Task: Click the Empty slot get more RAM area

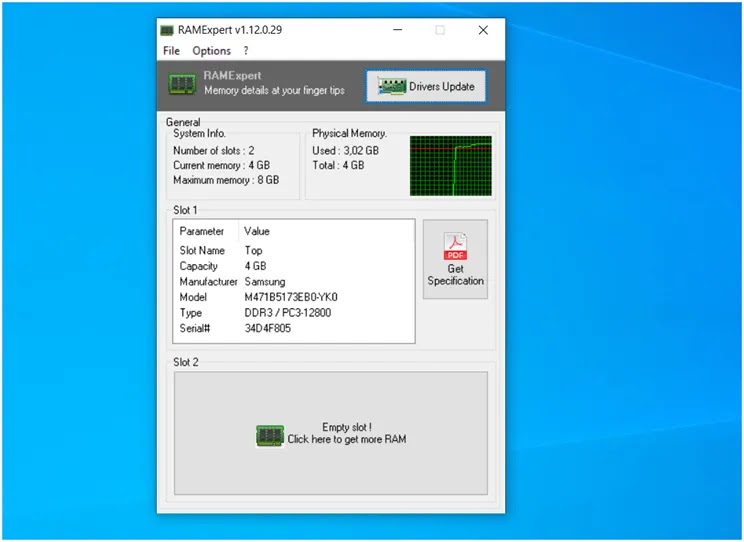Action: tap(331, 433)
